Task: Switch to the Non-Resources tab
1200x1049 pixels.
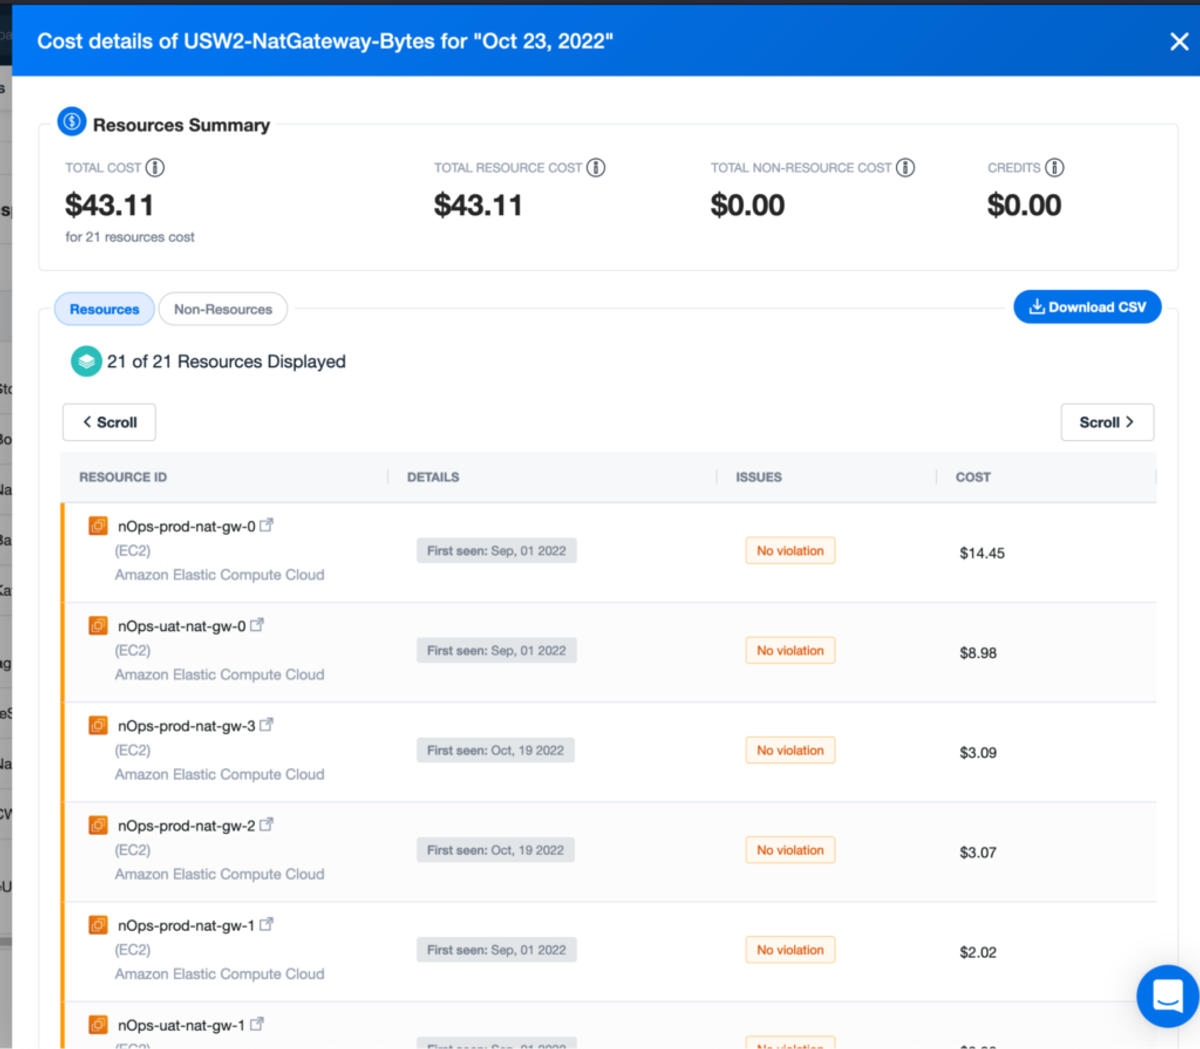Action: pyautogui.click(x=223, y=309)
